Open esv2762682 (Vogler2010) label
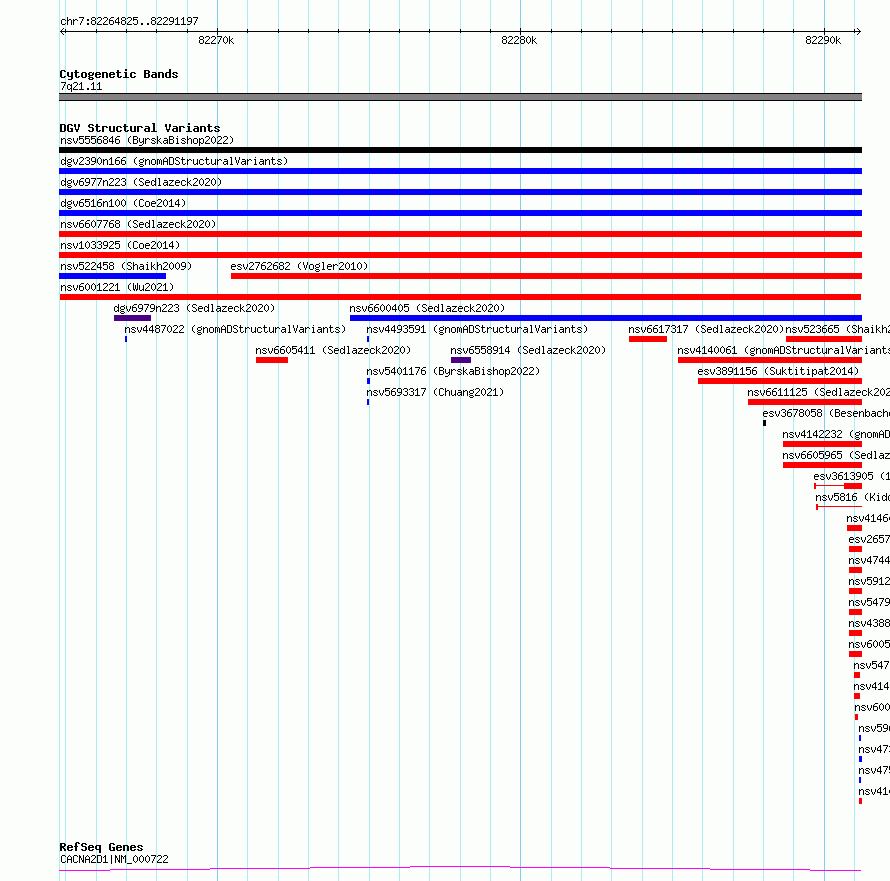Image resolution: width=890 pixels, height=881 pixels. (299, 266)
